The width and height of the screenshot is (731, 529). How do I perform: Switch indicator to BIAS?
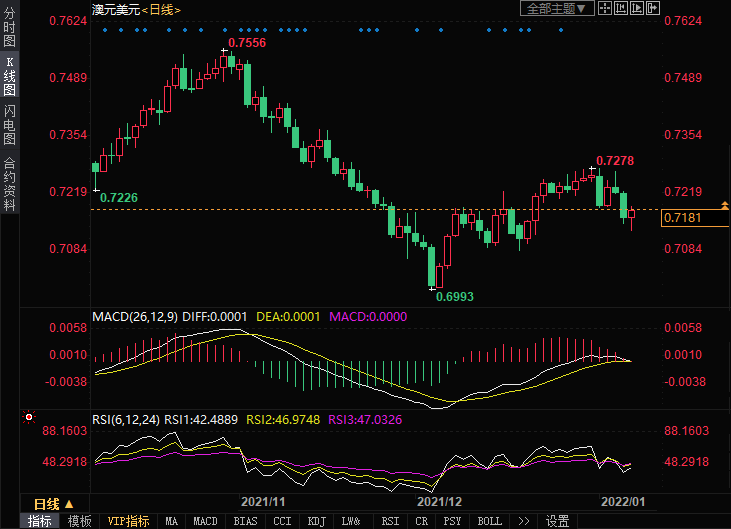click(244, 521)
